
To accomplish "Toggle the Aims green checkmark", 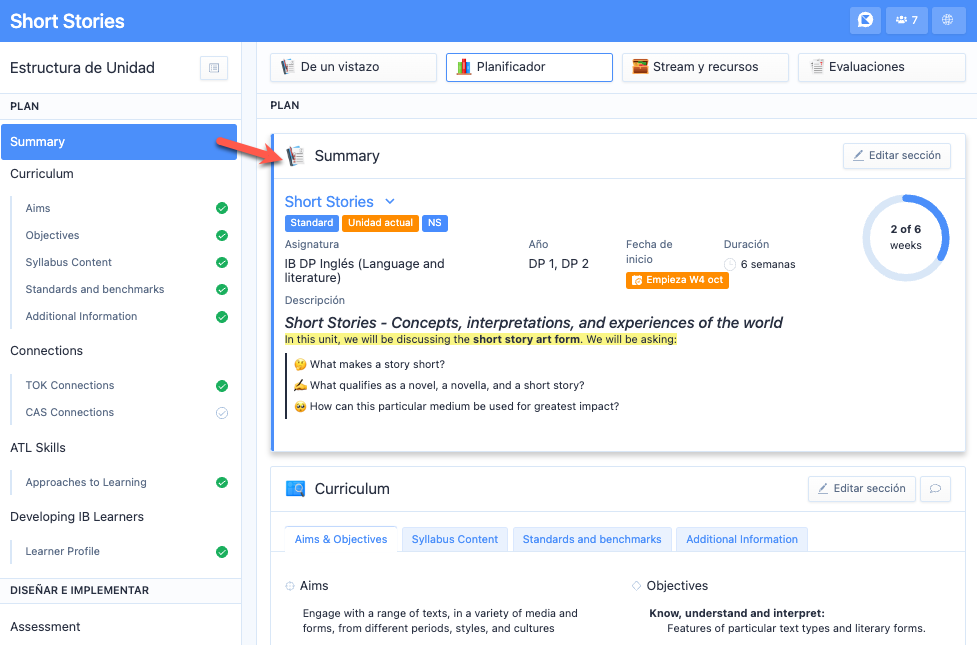I will coord(222,209).
